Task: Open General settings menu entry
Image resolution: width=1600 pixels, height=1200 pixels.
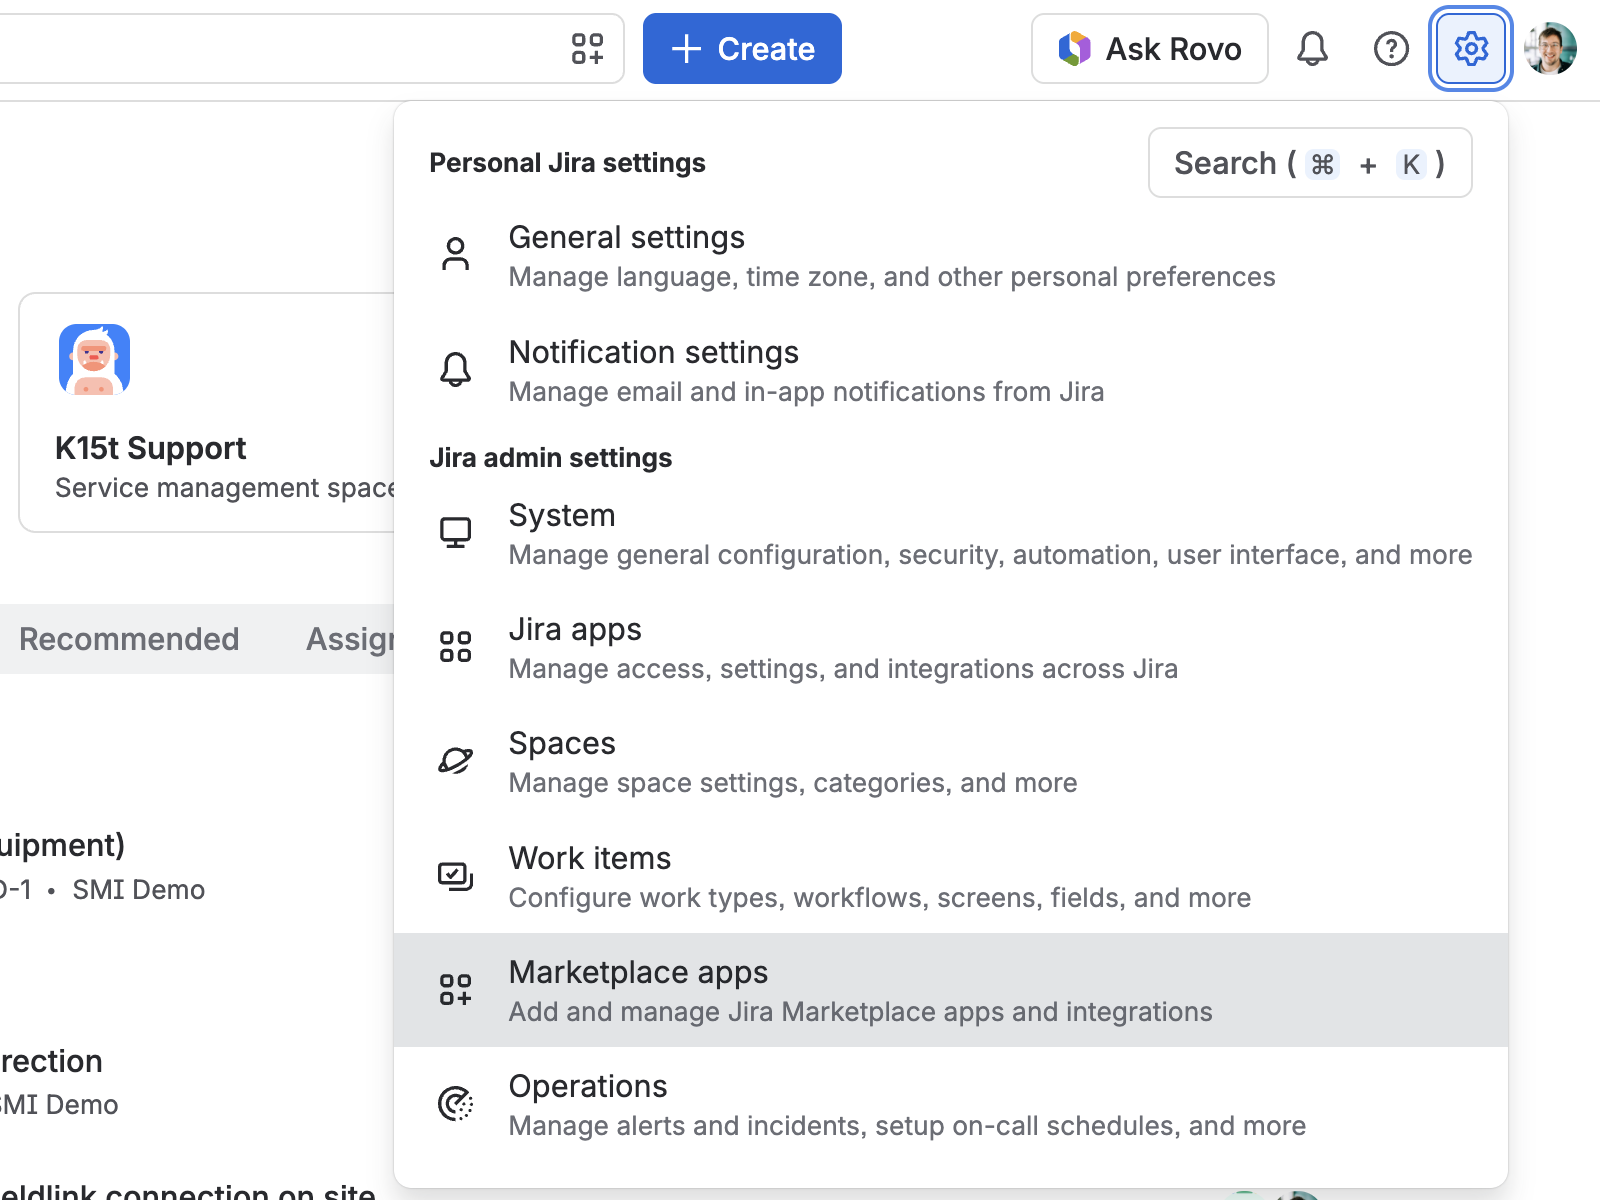Action: click(951, 256)
